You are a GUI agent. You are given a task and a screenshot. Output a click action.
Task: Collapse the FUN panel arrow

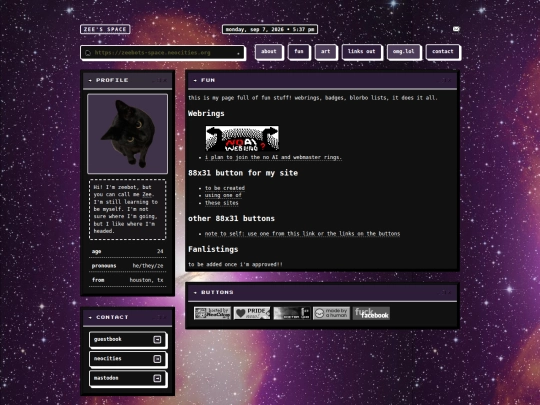coord(195,80)
